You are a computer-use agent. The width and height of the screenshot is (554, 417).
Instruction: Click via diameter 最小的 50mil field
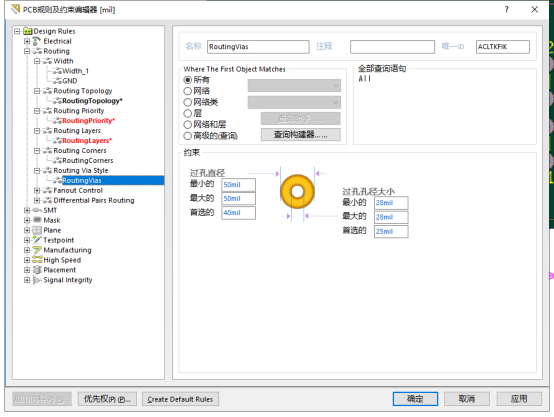coord(238,185)
